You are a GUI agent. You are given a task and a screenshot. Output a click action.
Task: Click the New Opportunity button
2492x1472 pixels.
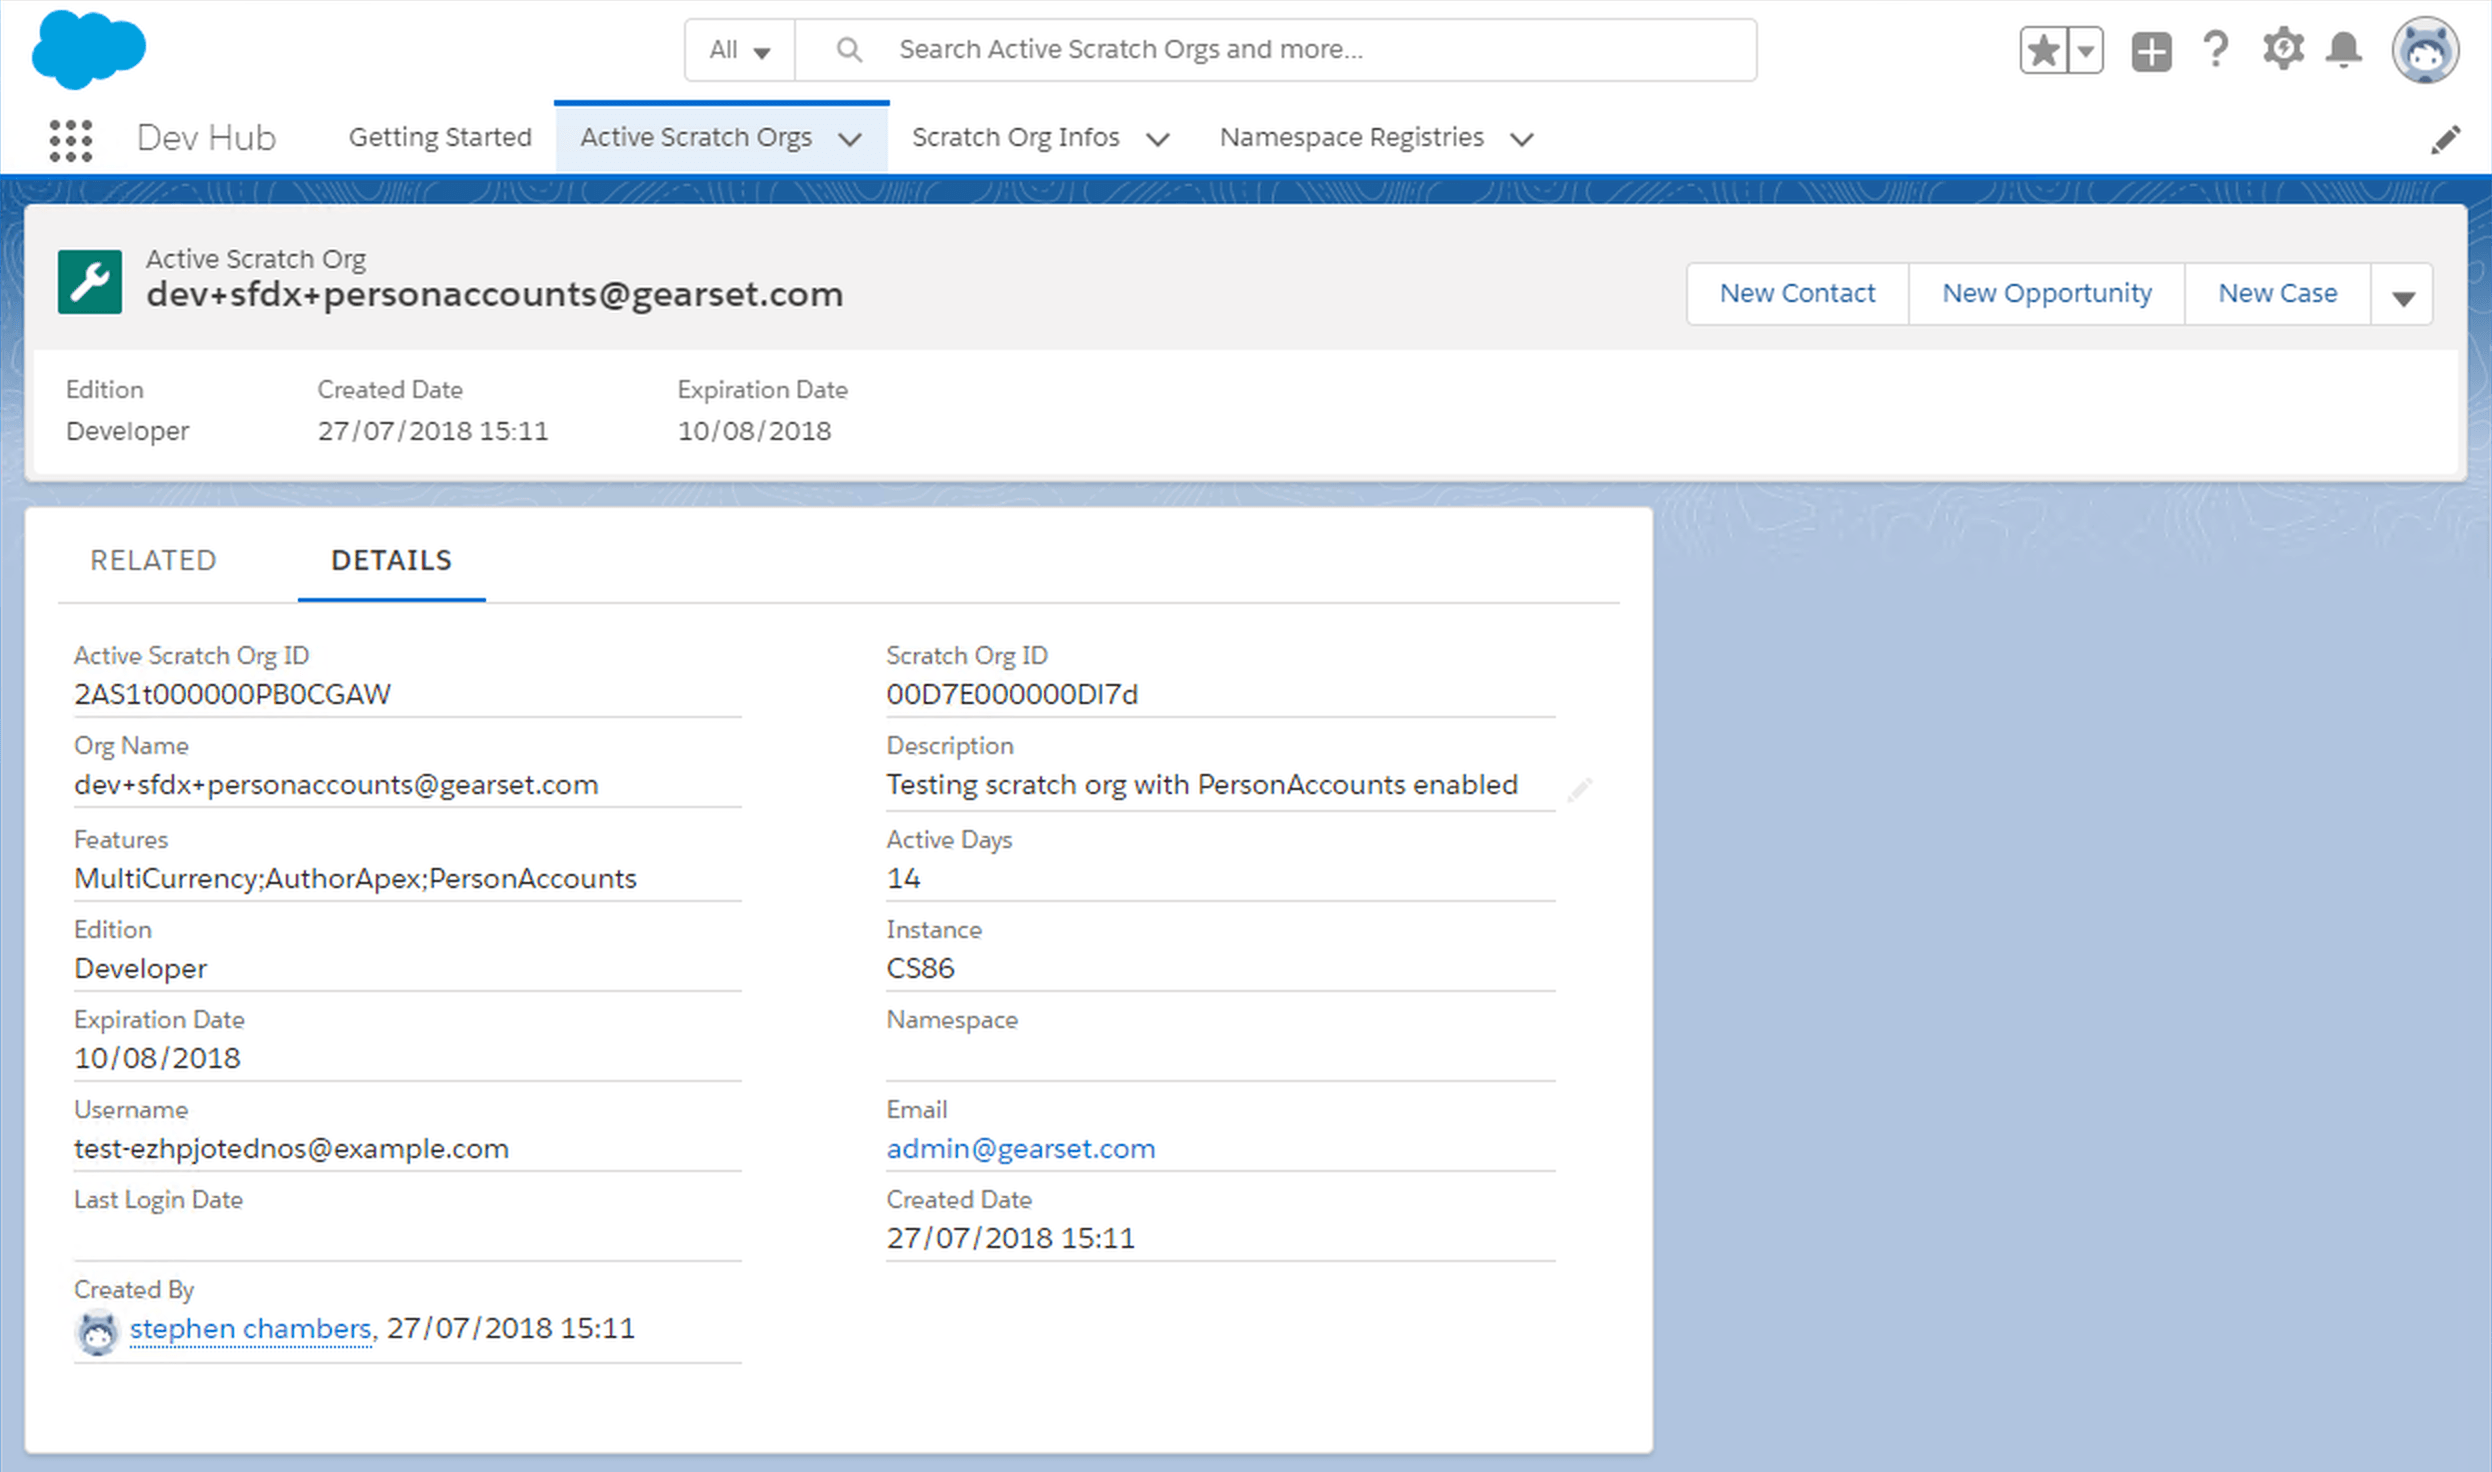click(x=2046, y=293)
